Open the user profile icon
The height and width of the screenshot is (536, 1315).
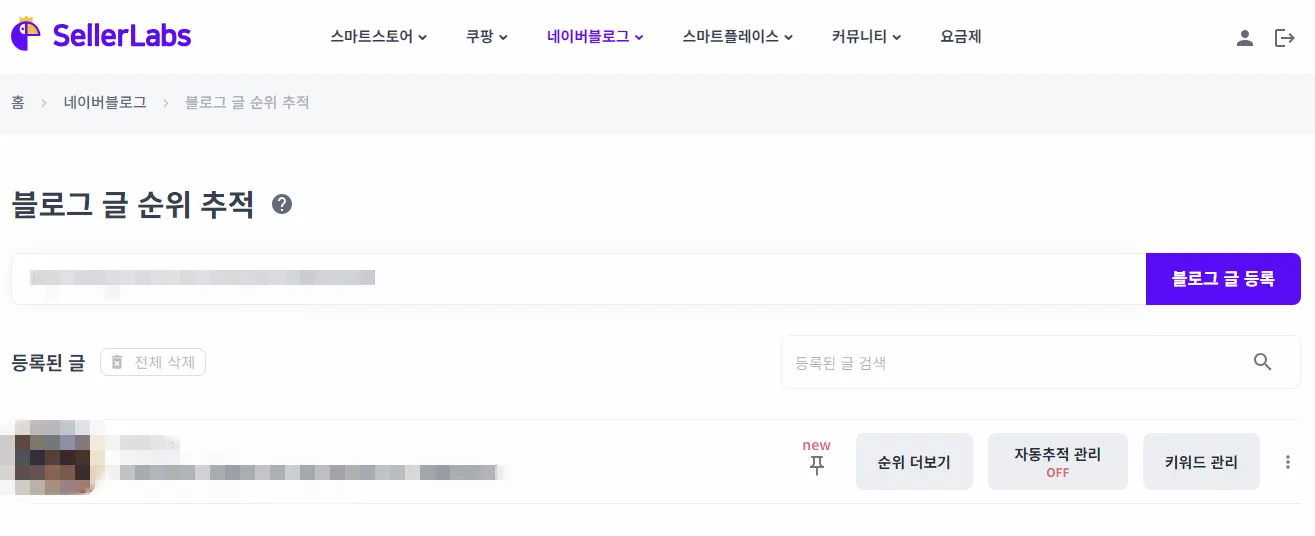click(1245, 38)
